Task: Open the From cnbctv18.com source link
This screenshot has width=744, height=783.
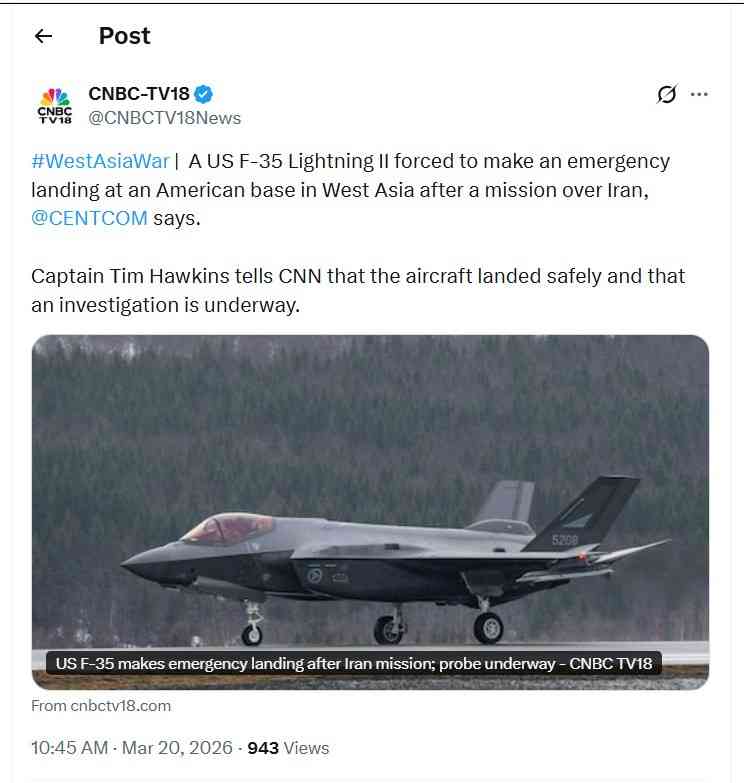Action: pos(101,706)
